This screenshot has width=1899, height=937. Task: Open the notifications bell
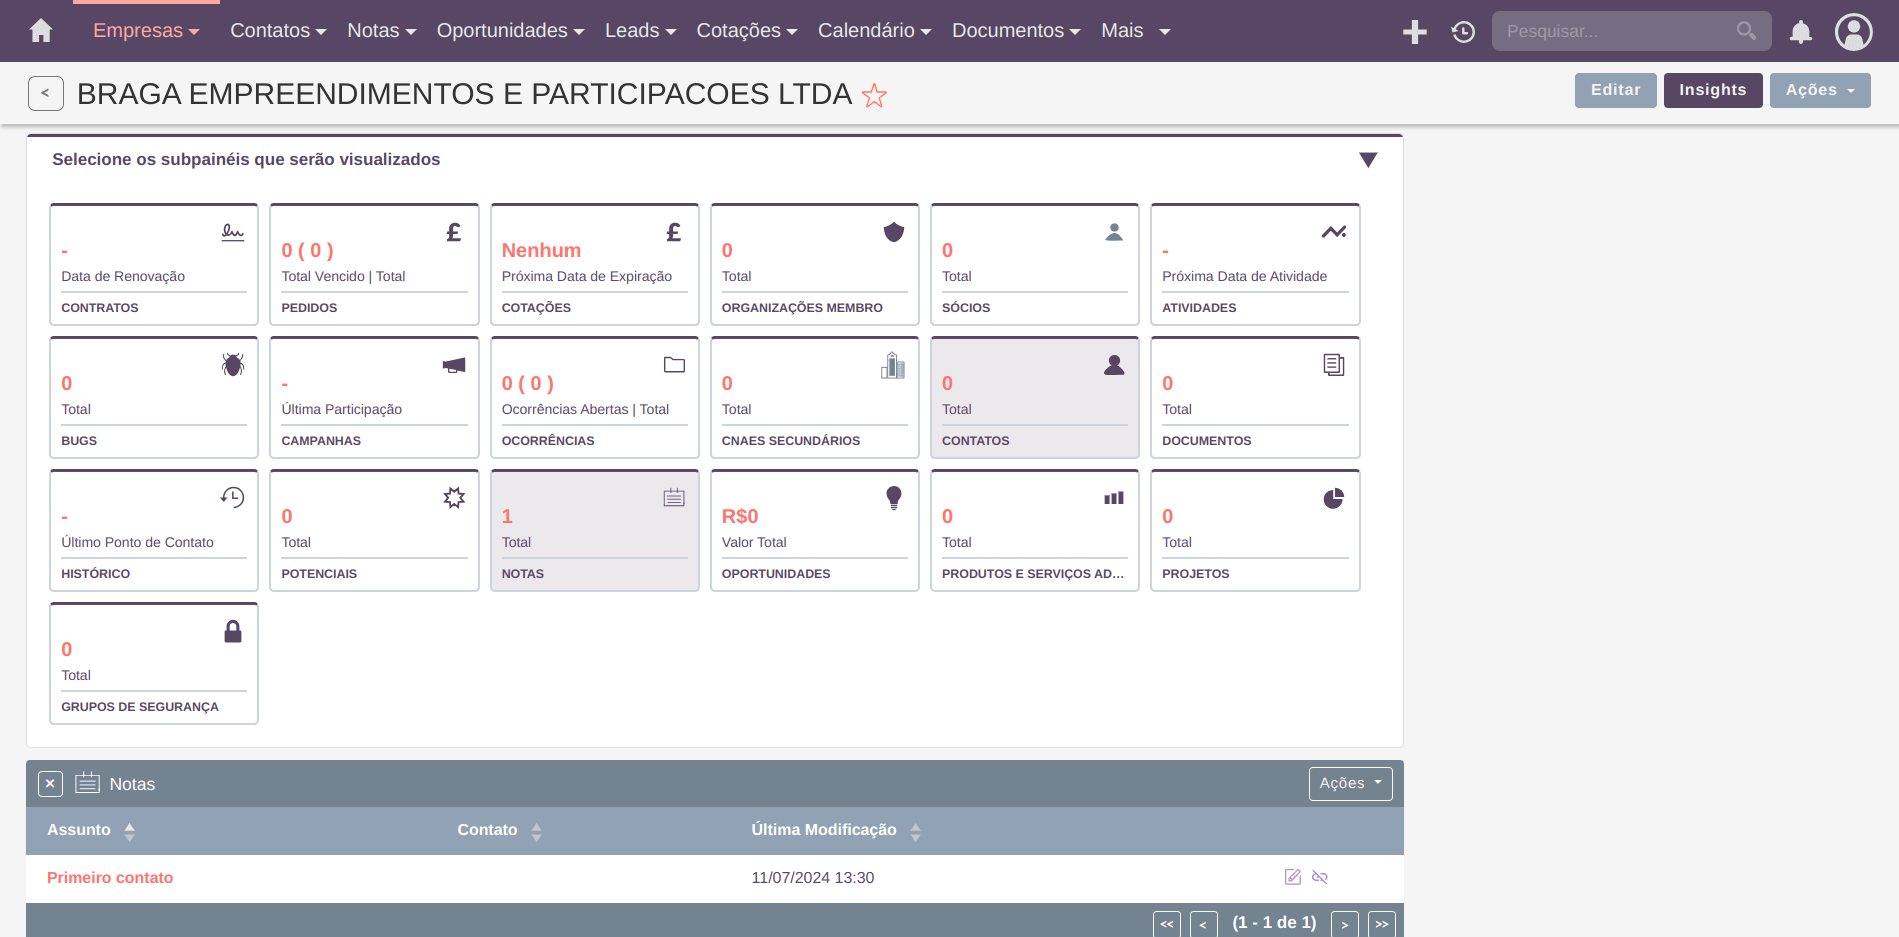coord(1800,32)
